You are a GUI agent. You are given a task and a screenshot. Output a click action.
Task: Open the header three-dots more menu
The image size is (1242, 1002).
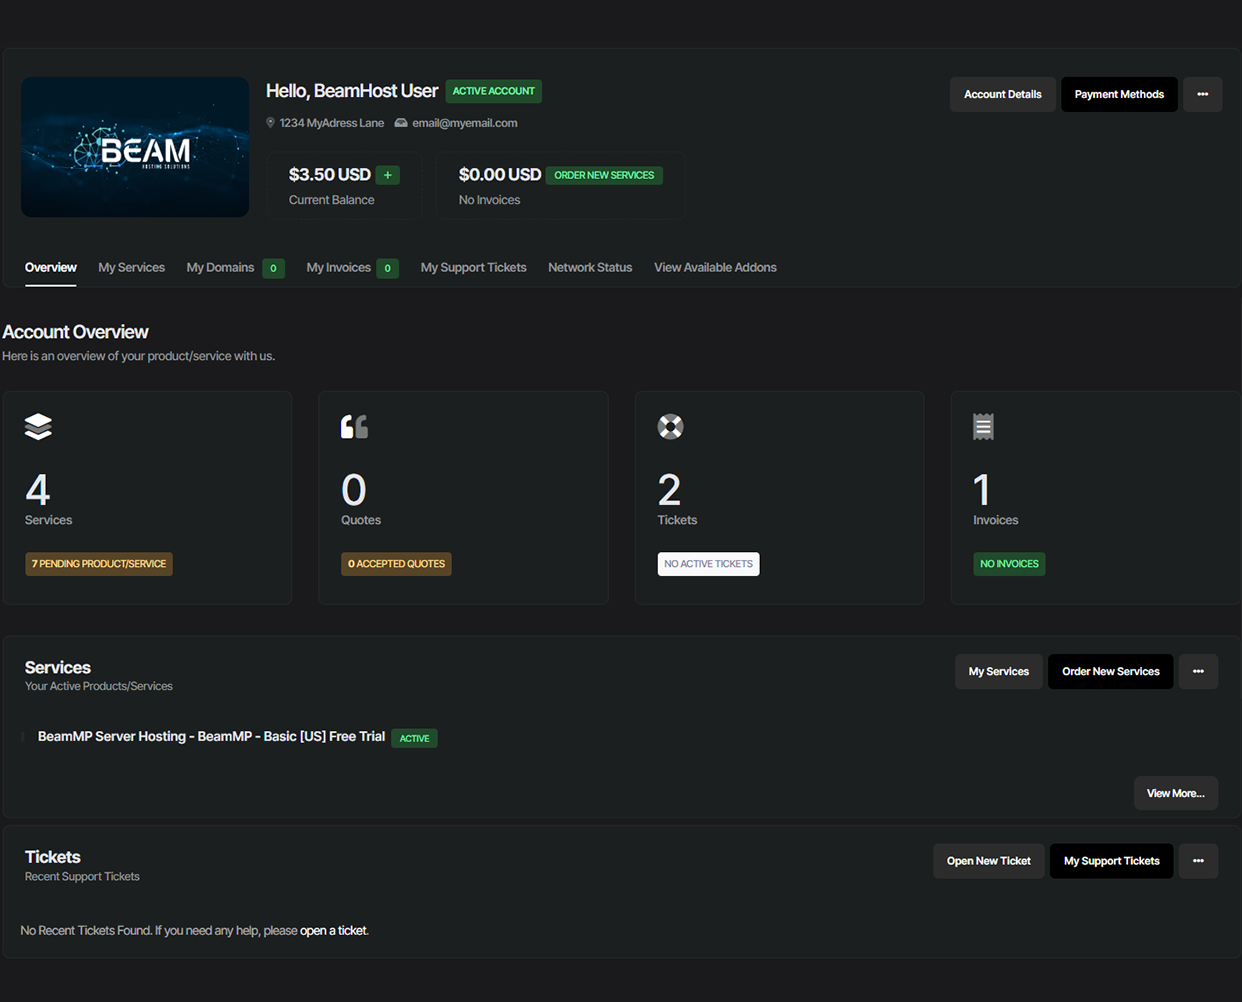(x=1203, y=94)
